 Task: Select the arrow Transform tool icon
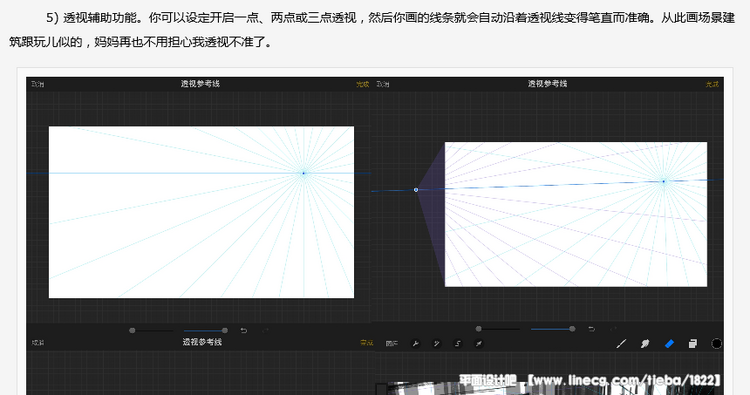479,343
